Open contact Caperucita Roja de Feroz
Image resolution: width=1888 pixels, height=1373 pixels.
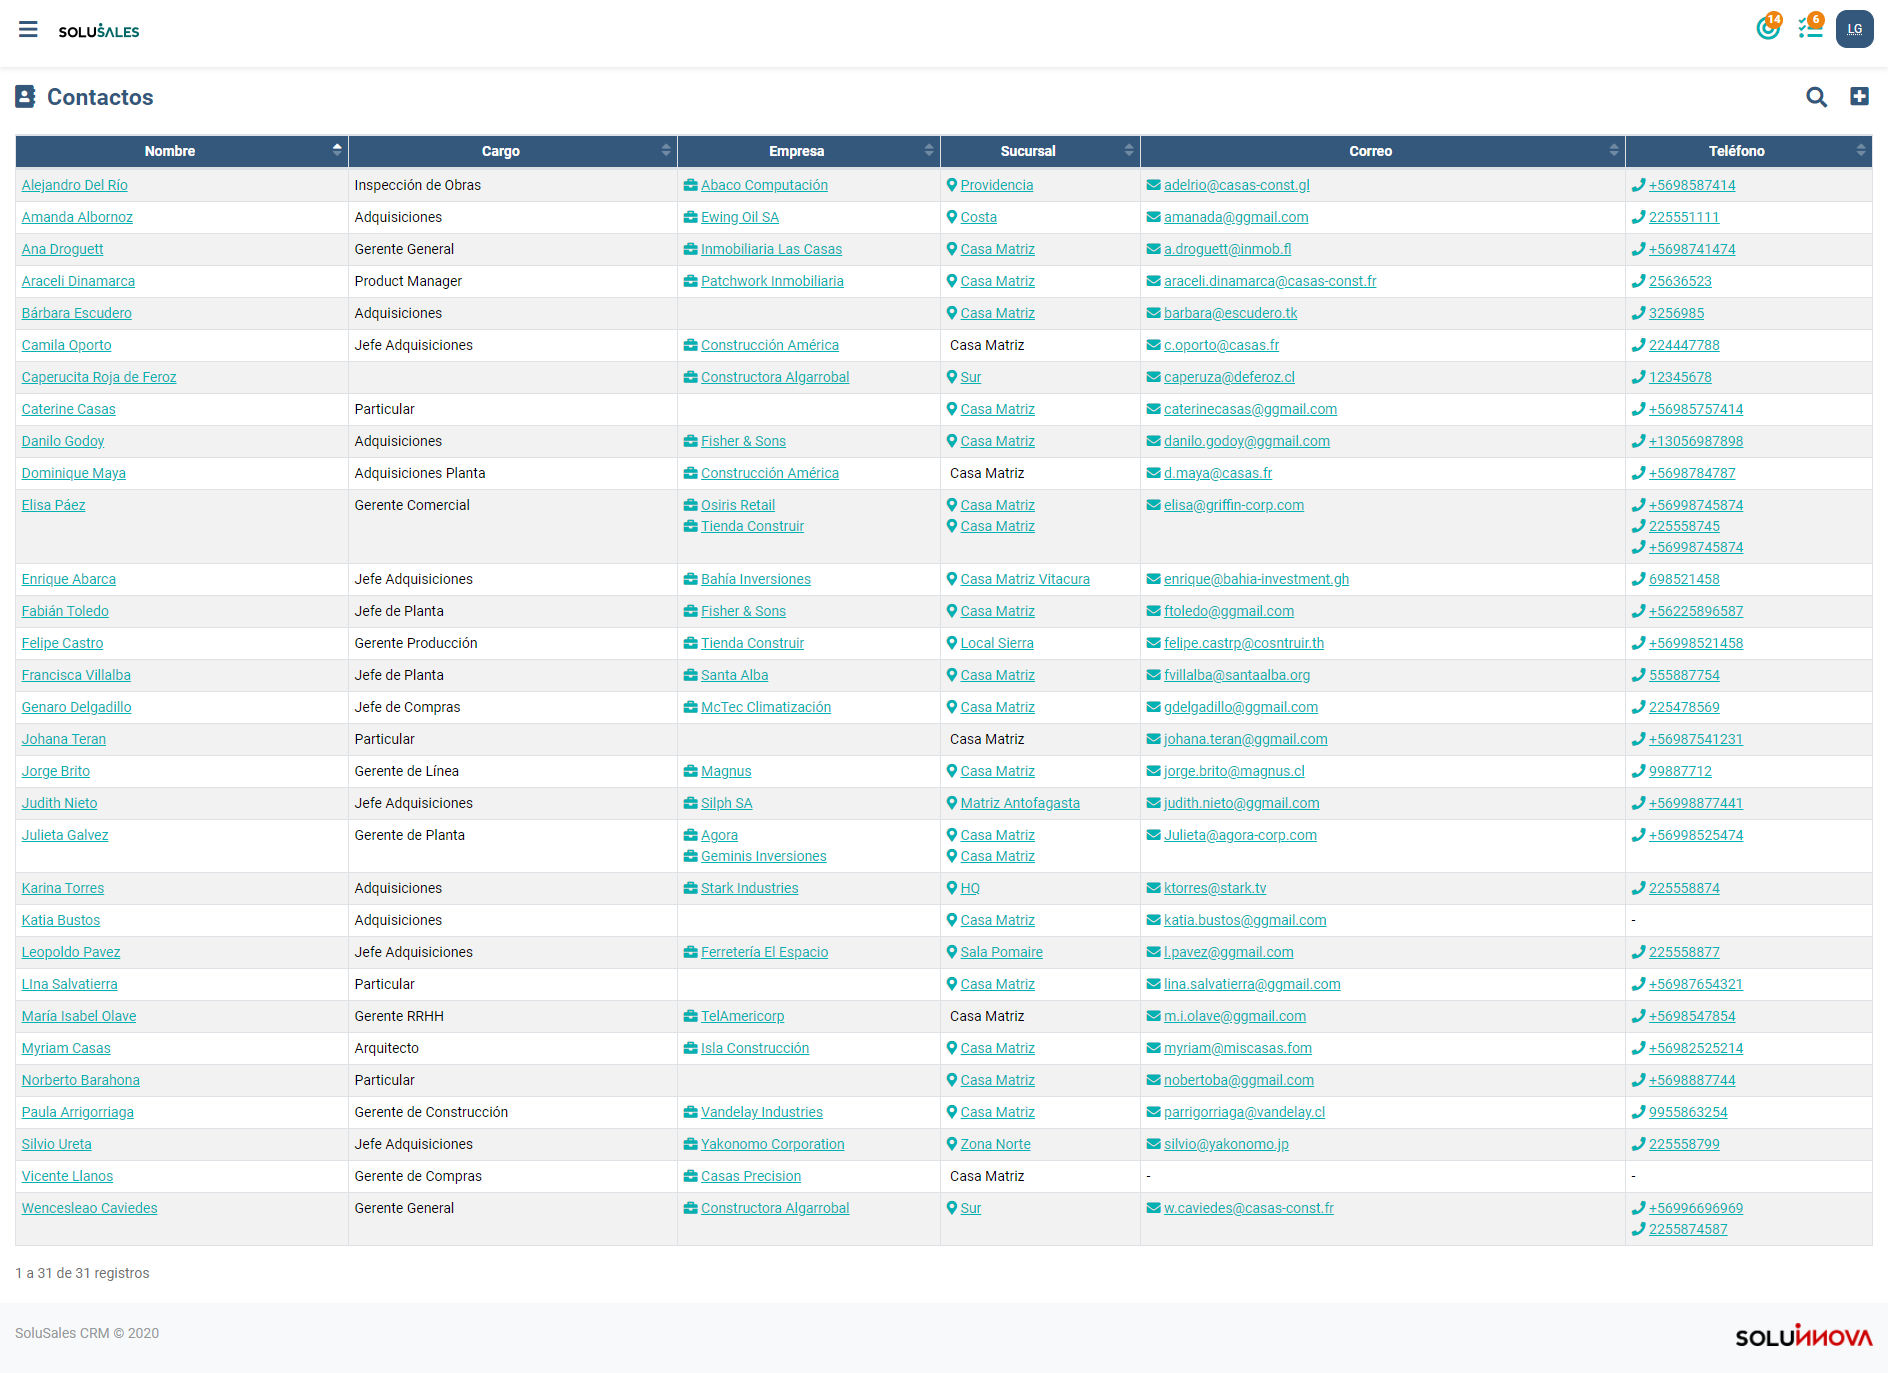point(99,377)
